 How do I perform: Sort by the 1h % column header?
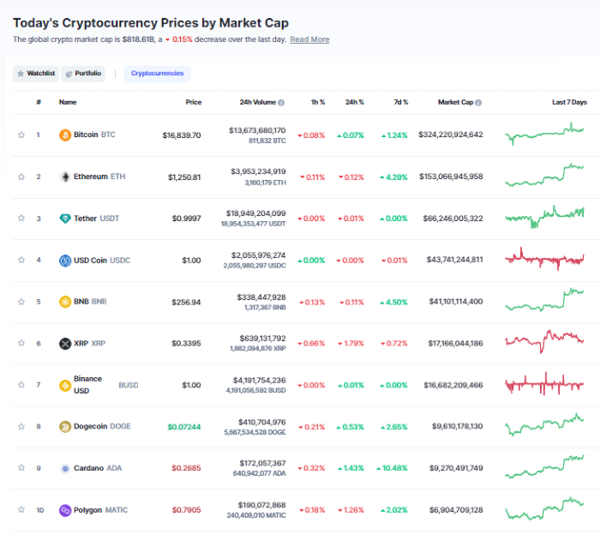pyautogui.click(x=318, y=102)
